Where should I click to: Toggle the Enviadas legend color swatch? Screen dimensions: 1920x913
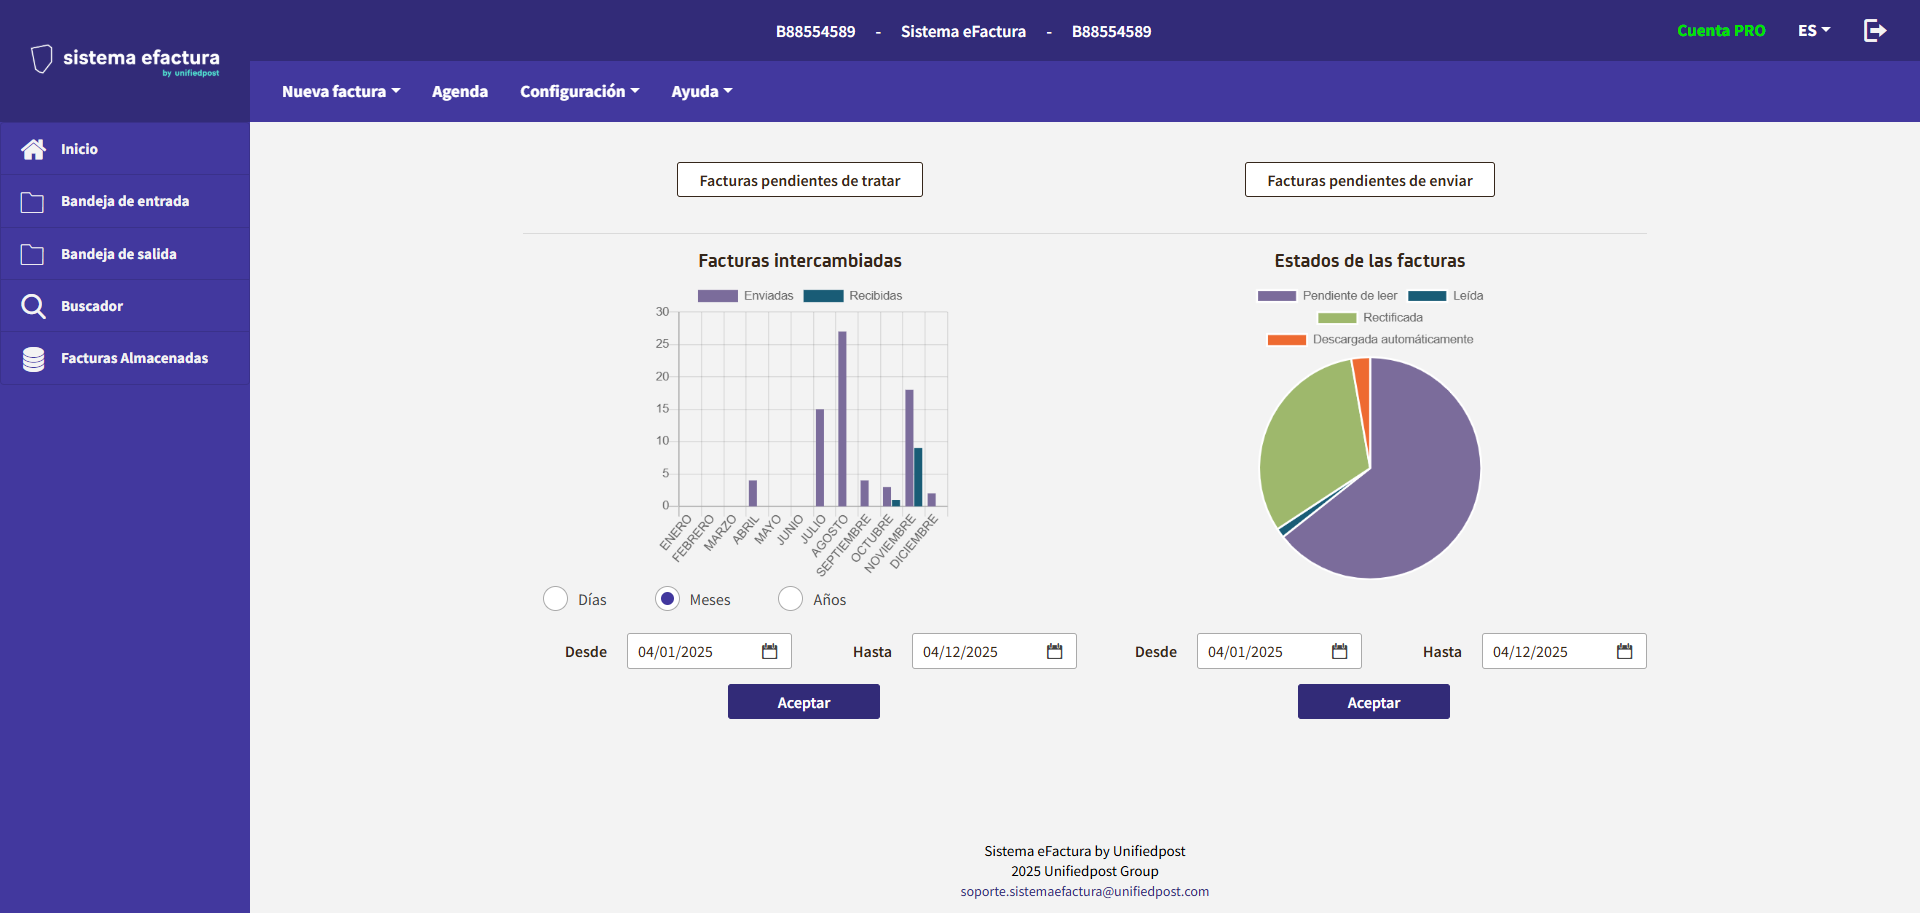[717, 296]
